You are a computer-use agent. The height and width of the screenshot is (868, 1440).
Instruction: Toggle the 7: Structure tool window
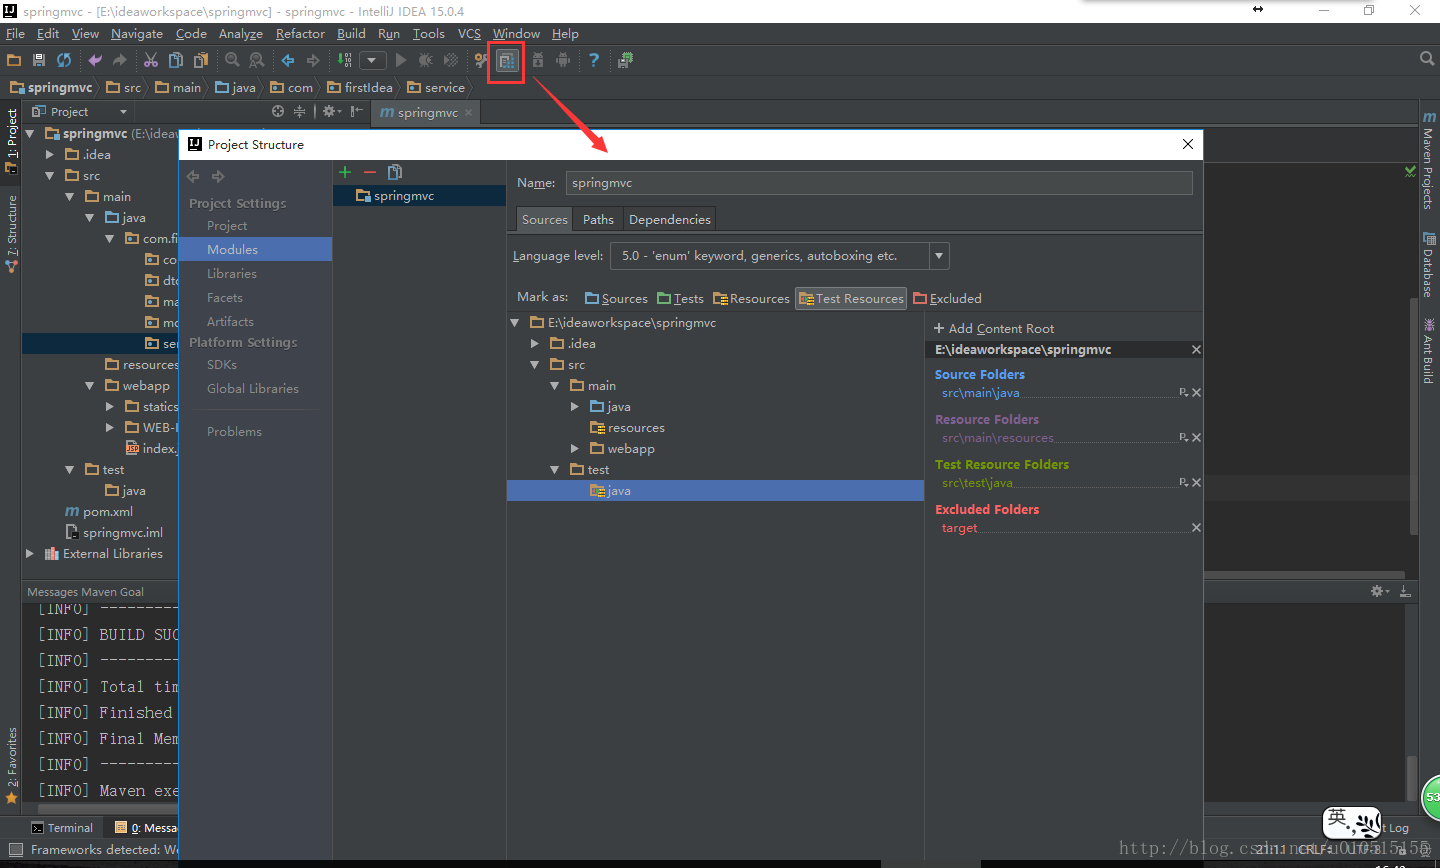click(11, 234)
